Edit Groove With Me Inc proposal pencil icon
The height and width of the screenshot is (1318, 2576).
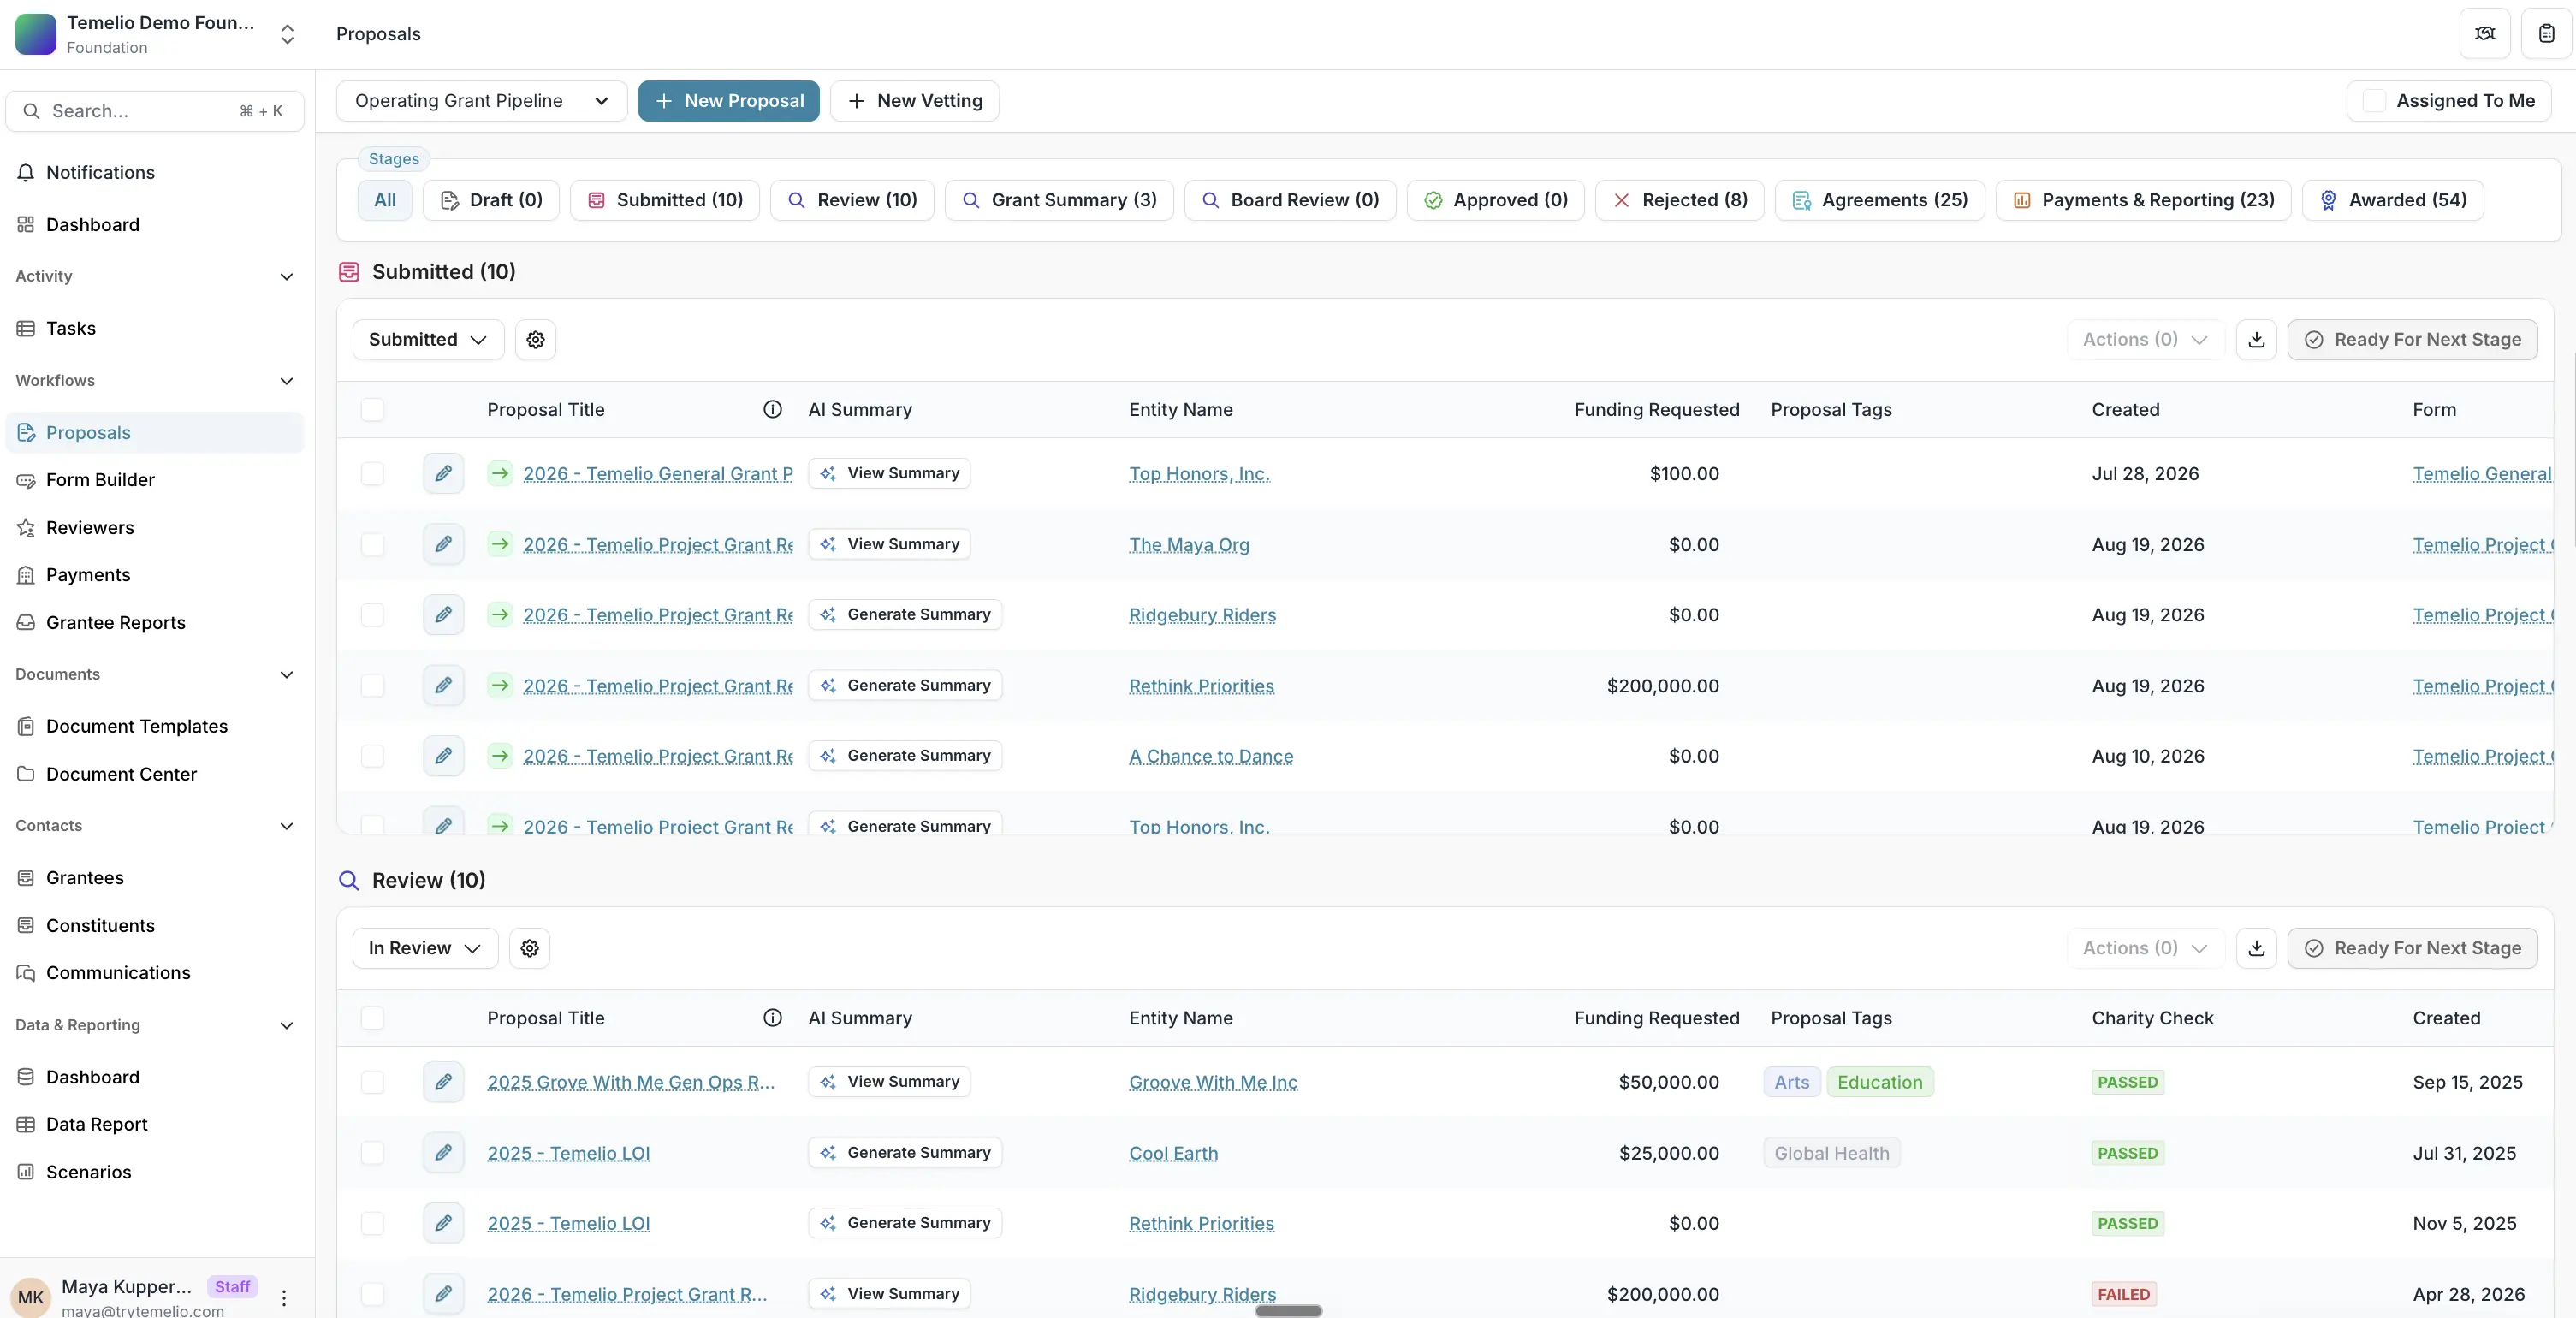443,1082
